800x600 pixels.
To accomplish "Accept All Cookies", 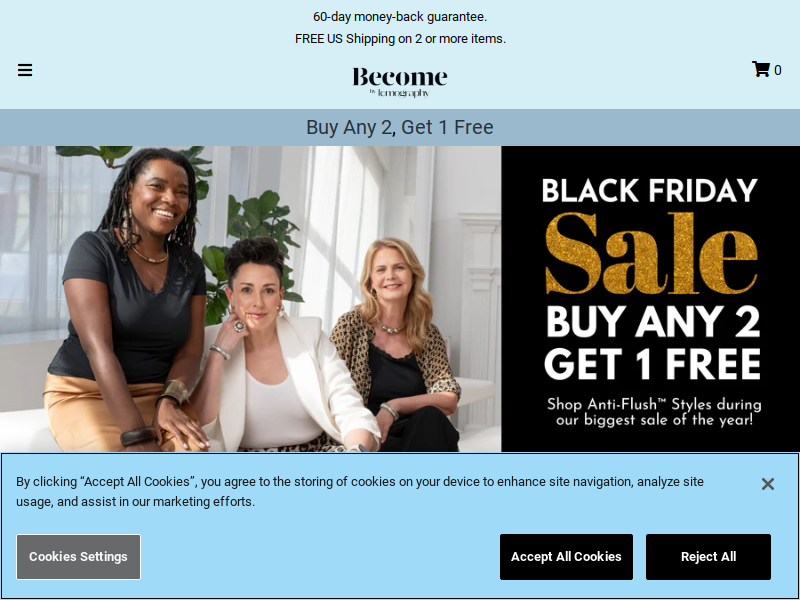I will click(566, 557).
